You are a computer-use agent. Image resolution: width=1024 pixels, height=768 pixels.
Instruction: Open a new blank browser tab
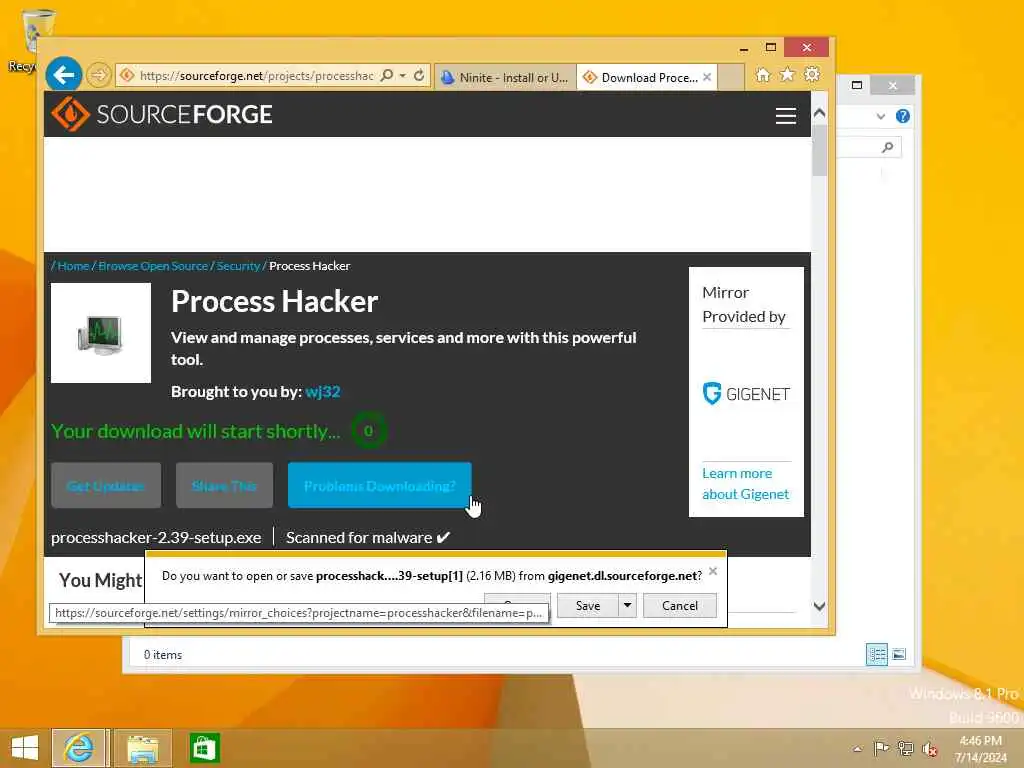(731, 77)
